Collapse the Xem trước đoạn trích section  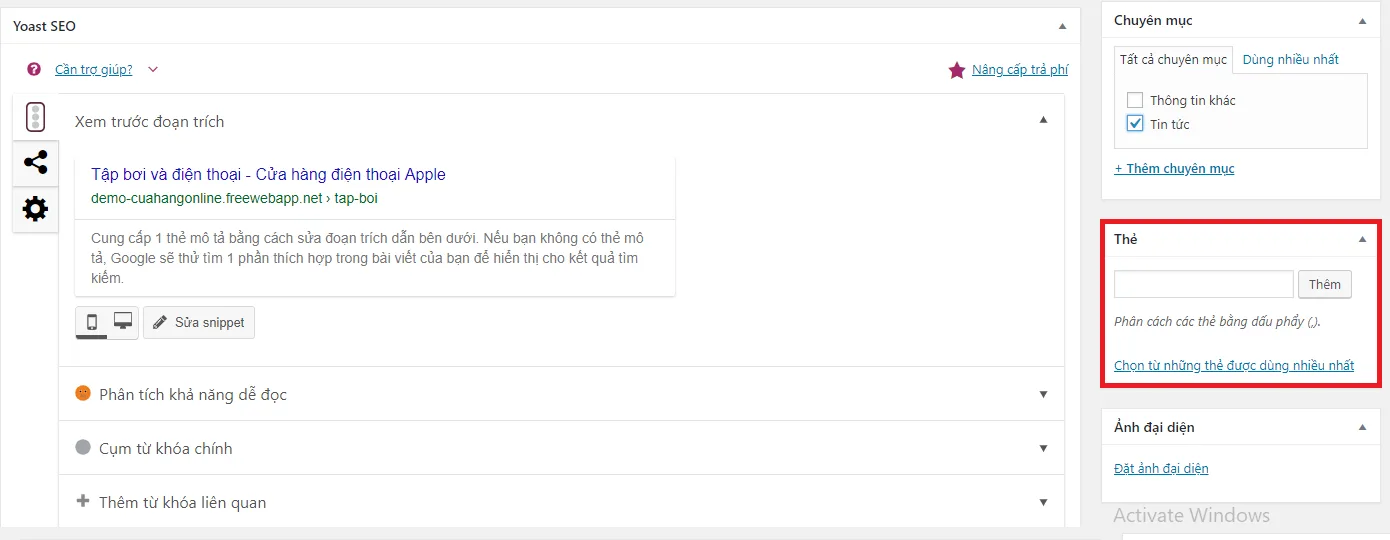(x=1043, y=121)
